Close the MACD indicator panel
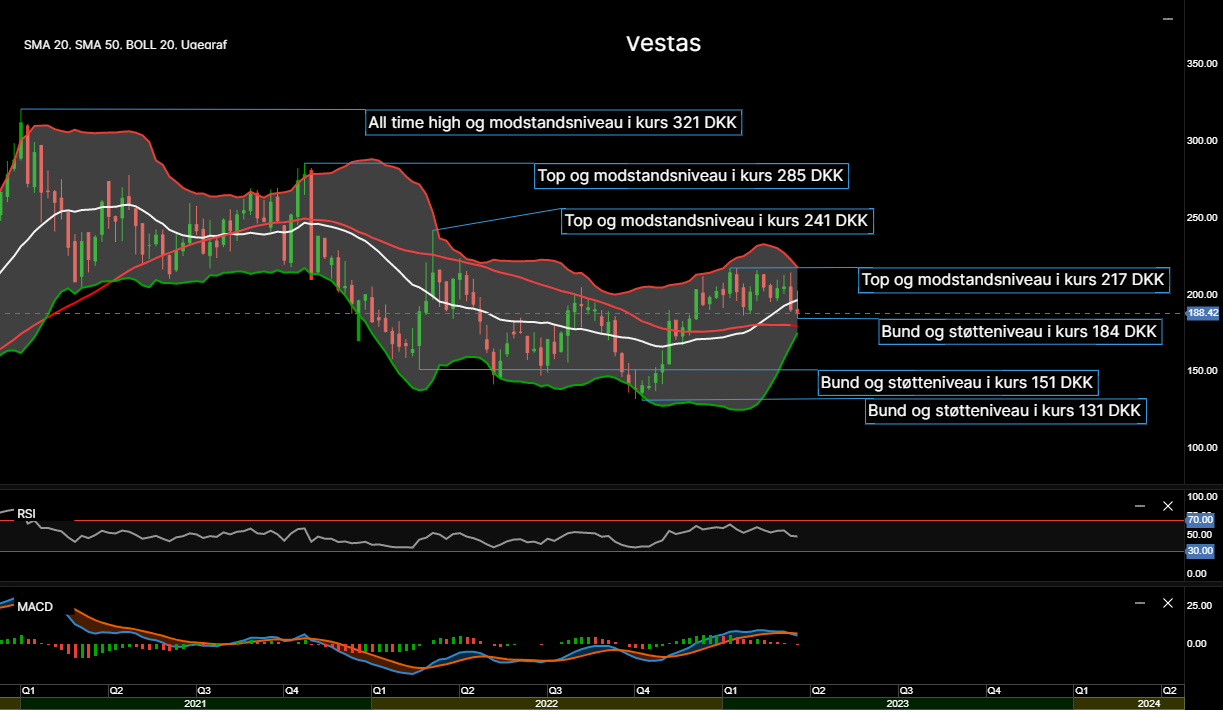The image size is (1223, 710). (1167, 603)
